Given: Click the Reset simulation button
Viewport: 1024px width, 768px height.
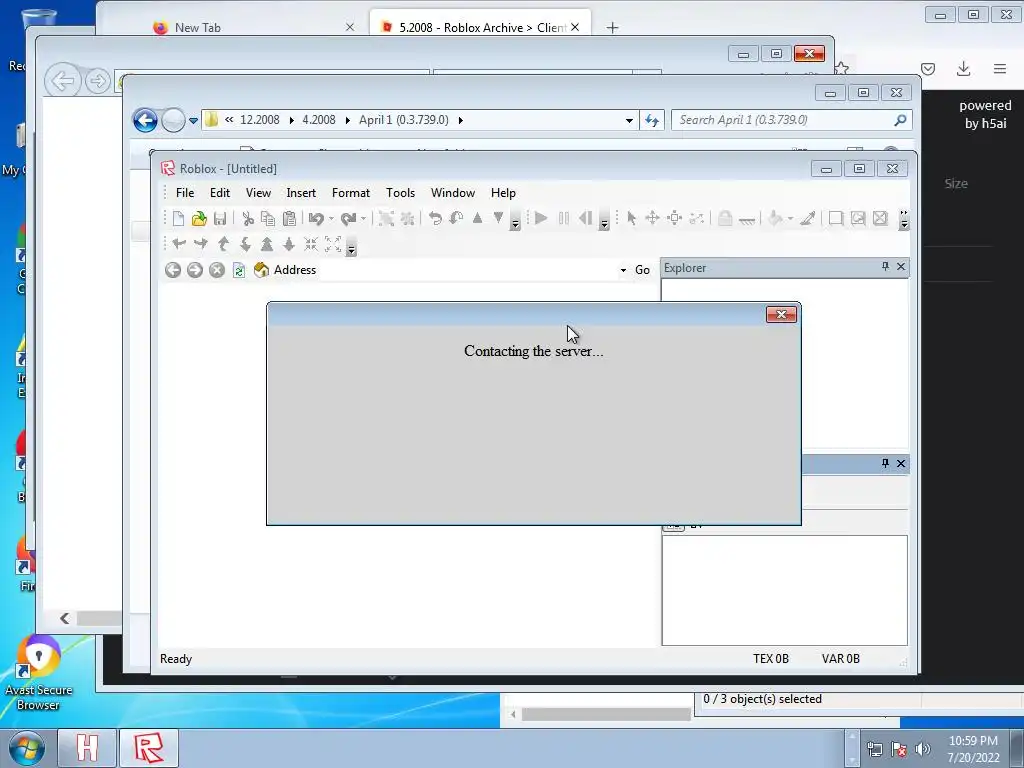Looking at the screenshot, I should tap(585, 218).
